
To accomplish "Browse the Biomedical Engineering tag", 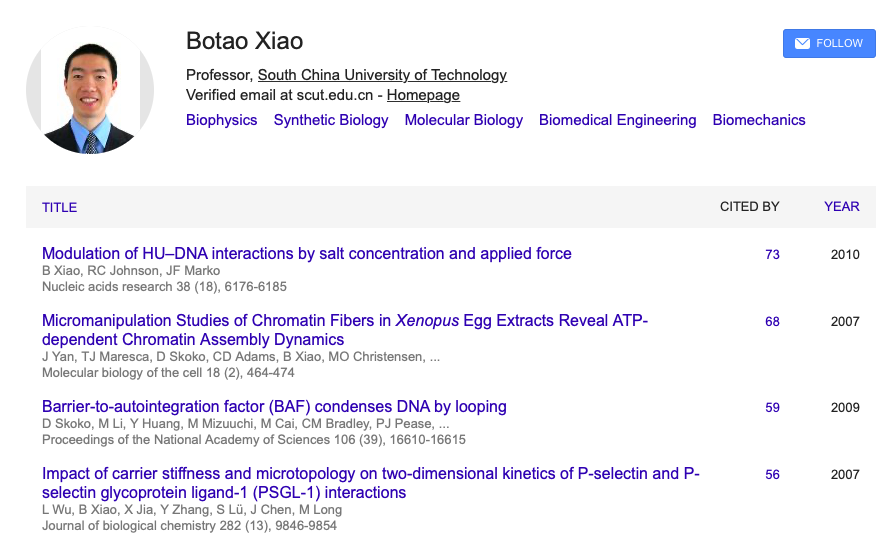I will [617, 120].
